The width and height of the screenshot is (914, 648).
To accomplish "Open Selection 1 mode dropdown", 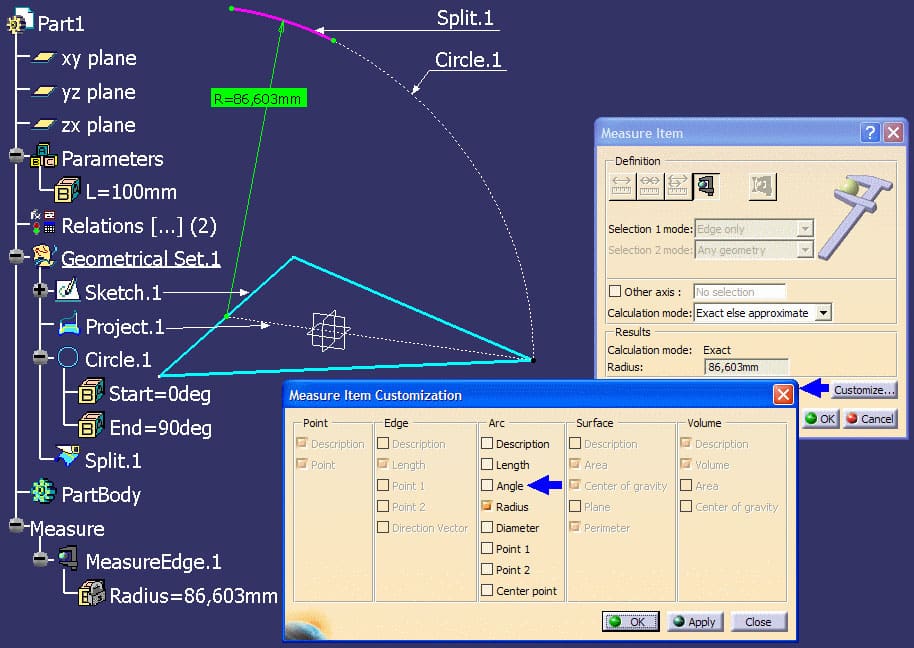I will [805, 228].
